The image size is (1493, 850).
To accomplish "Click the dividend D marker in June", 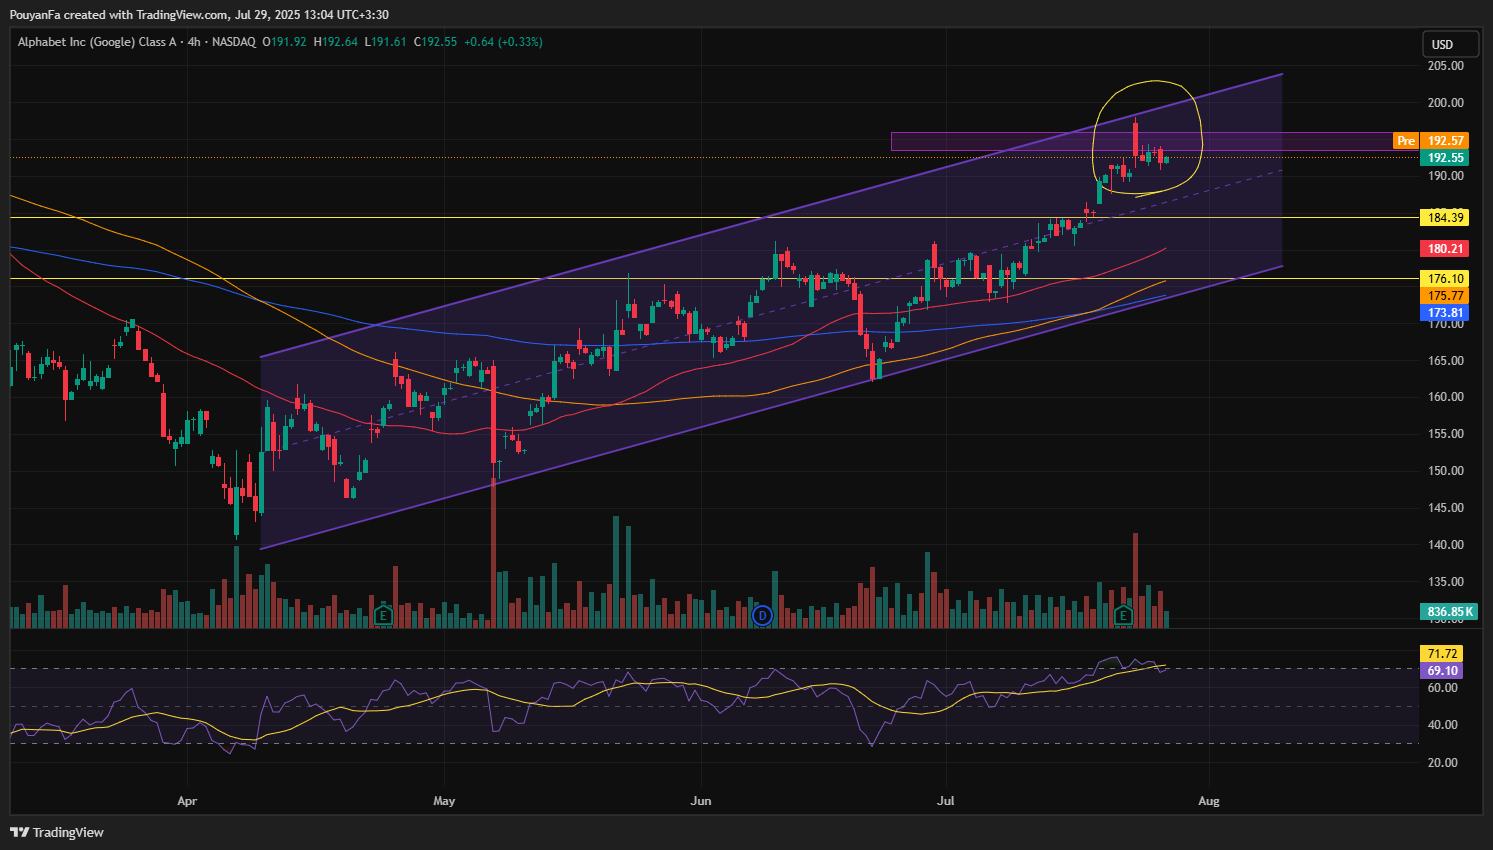I will pos(763,615).
